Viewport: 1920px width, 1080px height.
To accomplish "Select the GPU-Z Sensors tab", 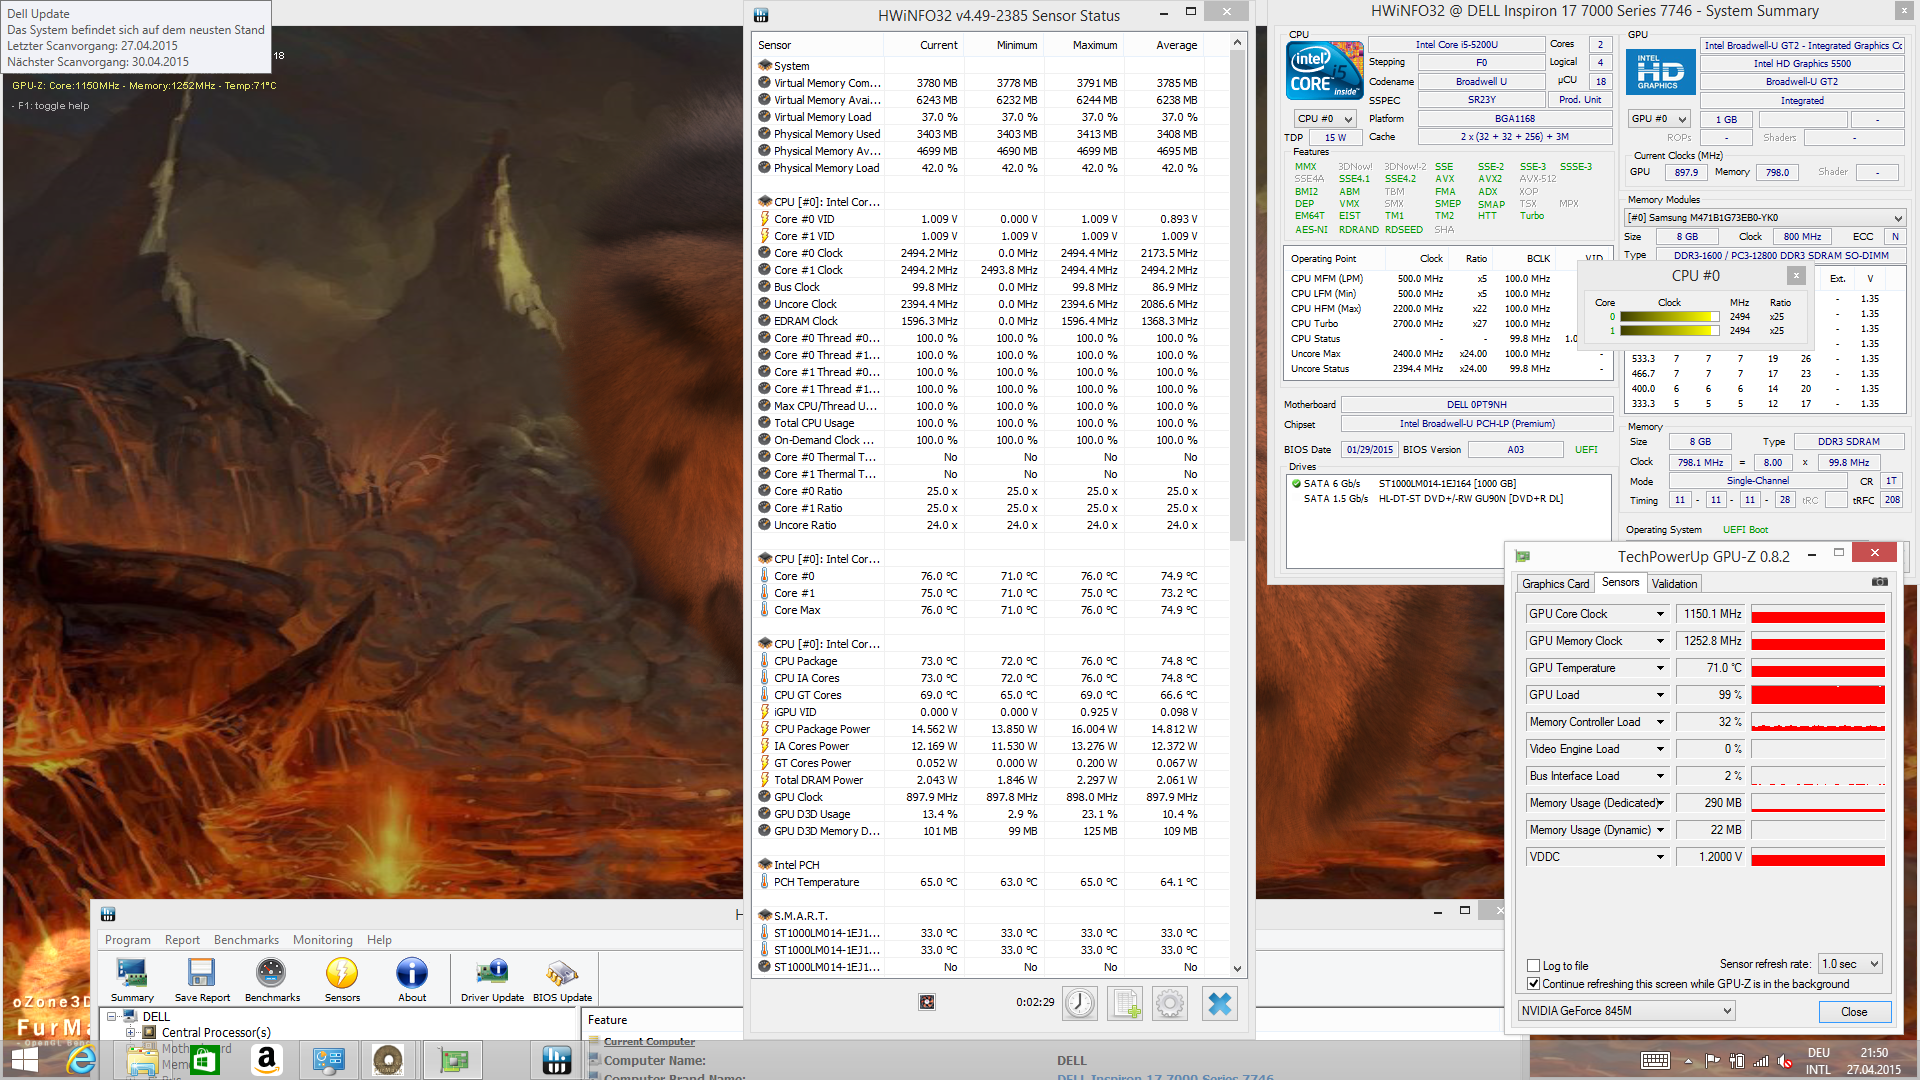I will 1620,582.
